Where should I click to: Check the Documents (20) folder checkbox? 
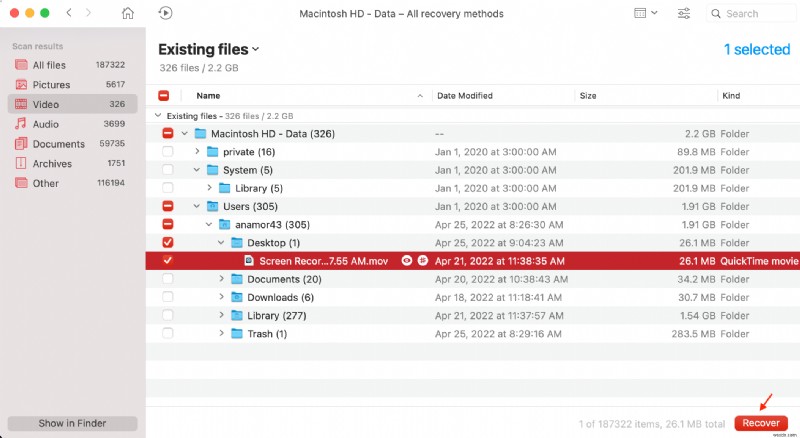167,279
